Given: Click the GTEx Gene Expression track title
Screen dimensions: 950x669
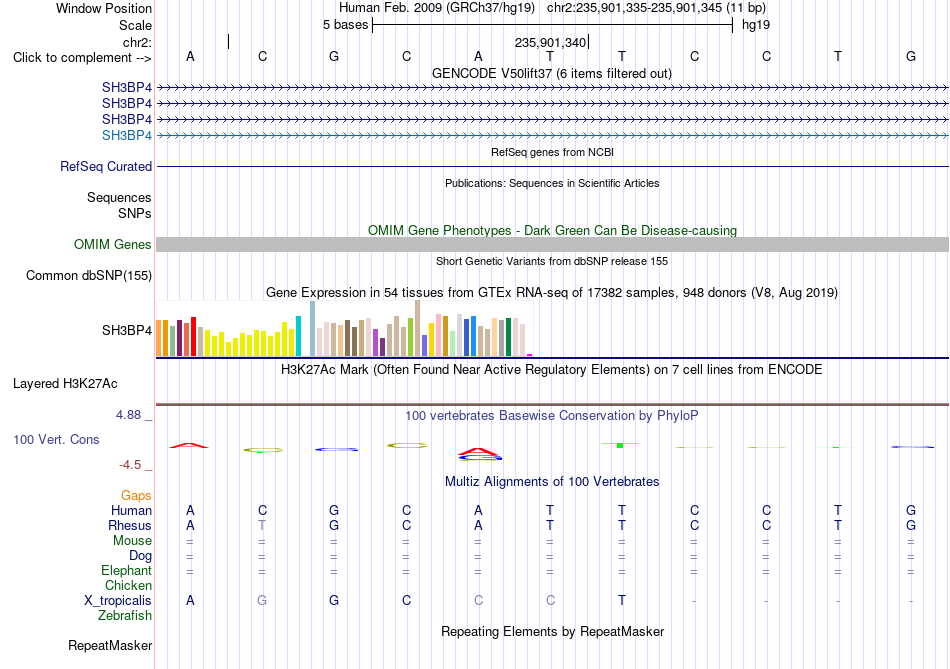Looking at the screenshot, I should (552, 293).
